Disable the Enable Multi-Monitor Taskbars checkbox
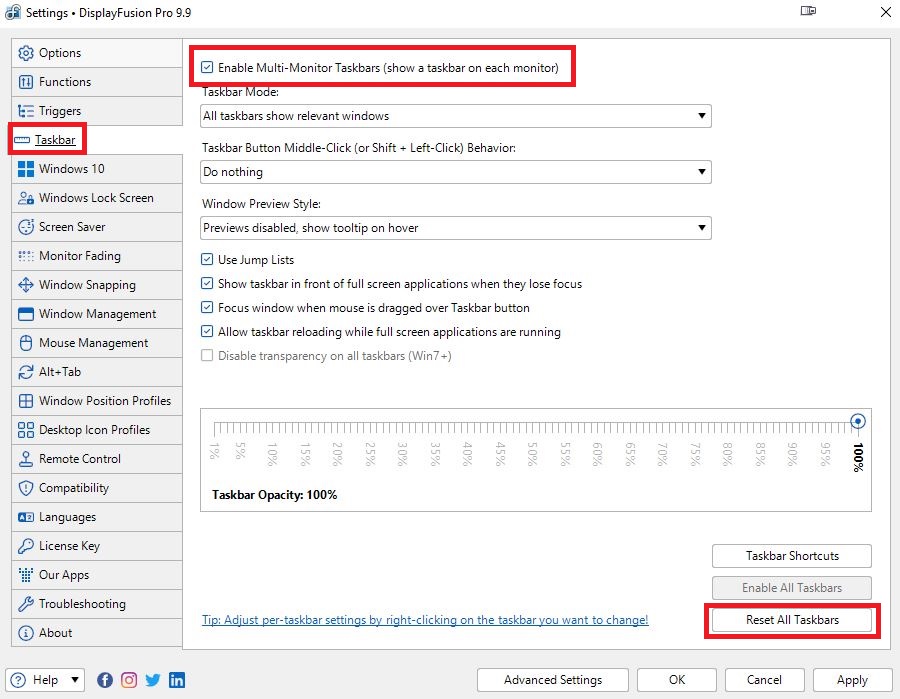Screen dimensions: 900x699 [x=207, y=68]
